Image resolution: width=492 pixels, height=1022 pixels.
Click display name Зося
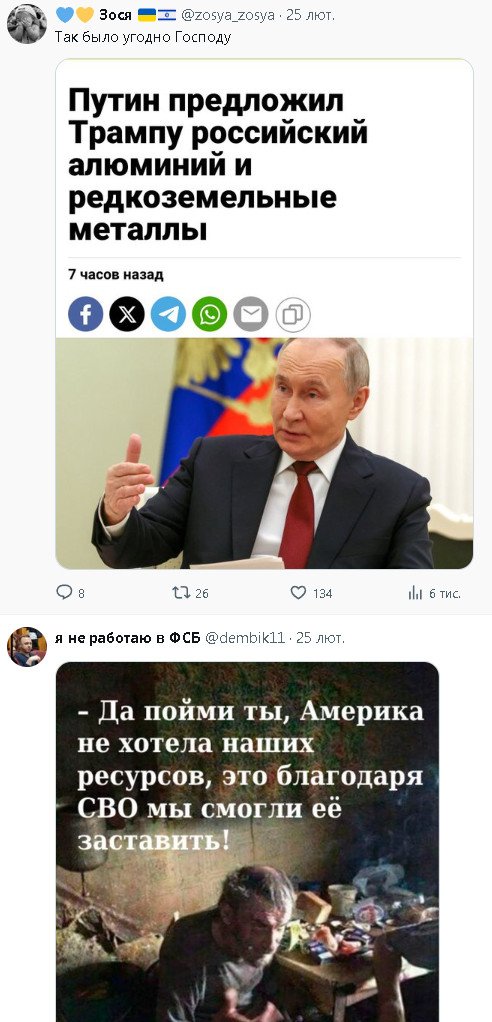115,16
